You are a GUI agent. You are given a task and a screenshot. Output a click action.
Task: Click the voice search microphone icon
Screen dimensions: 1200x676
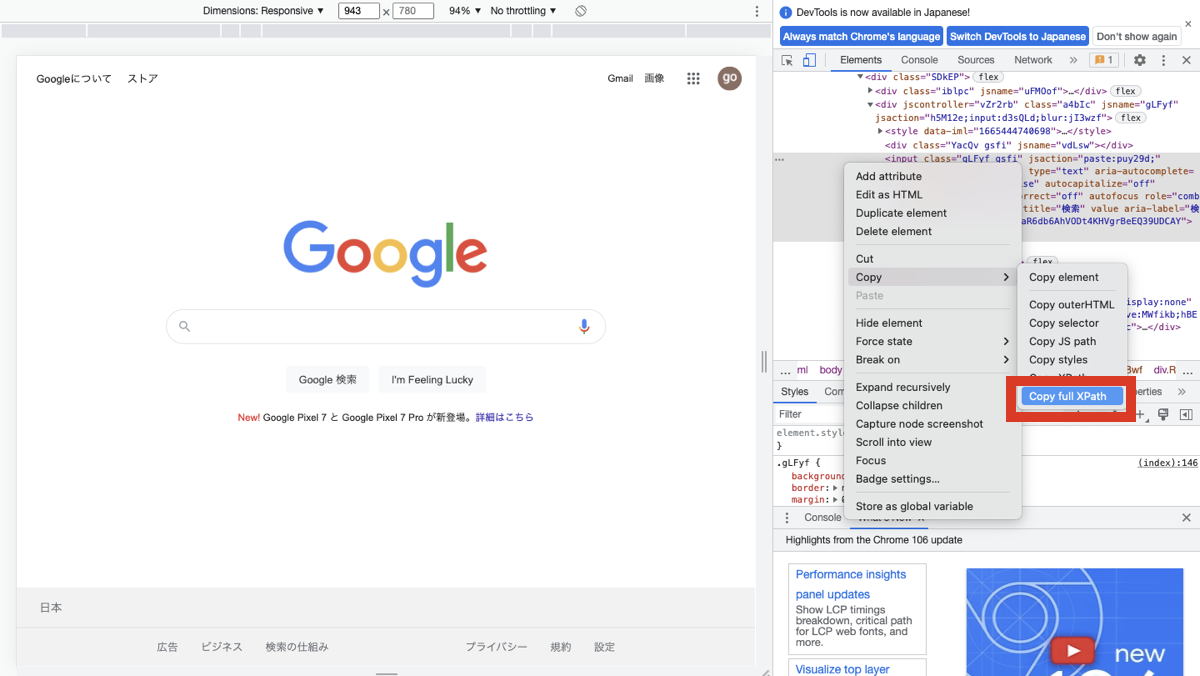(x=585, y=326)
